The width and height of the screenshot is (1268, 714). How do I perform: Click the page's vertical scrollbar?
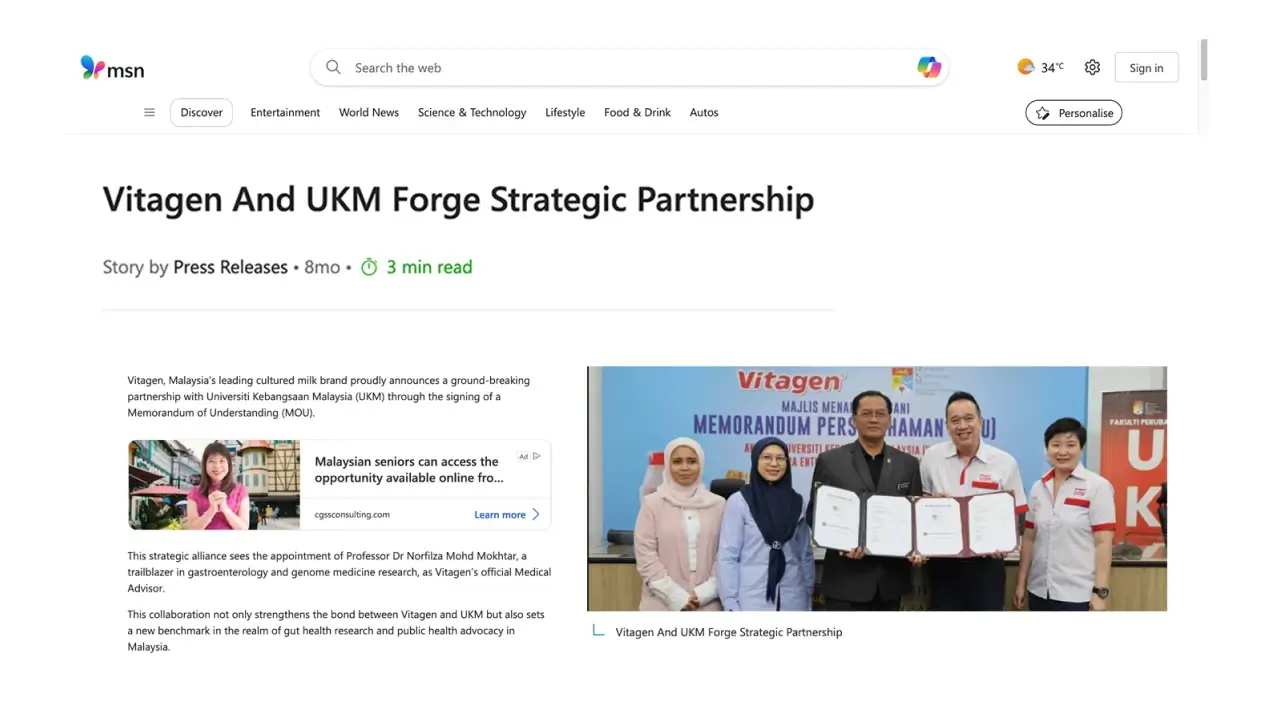[x=1204, y=60]
